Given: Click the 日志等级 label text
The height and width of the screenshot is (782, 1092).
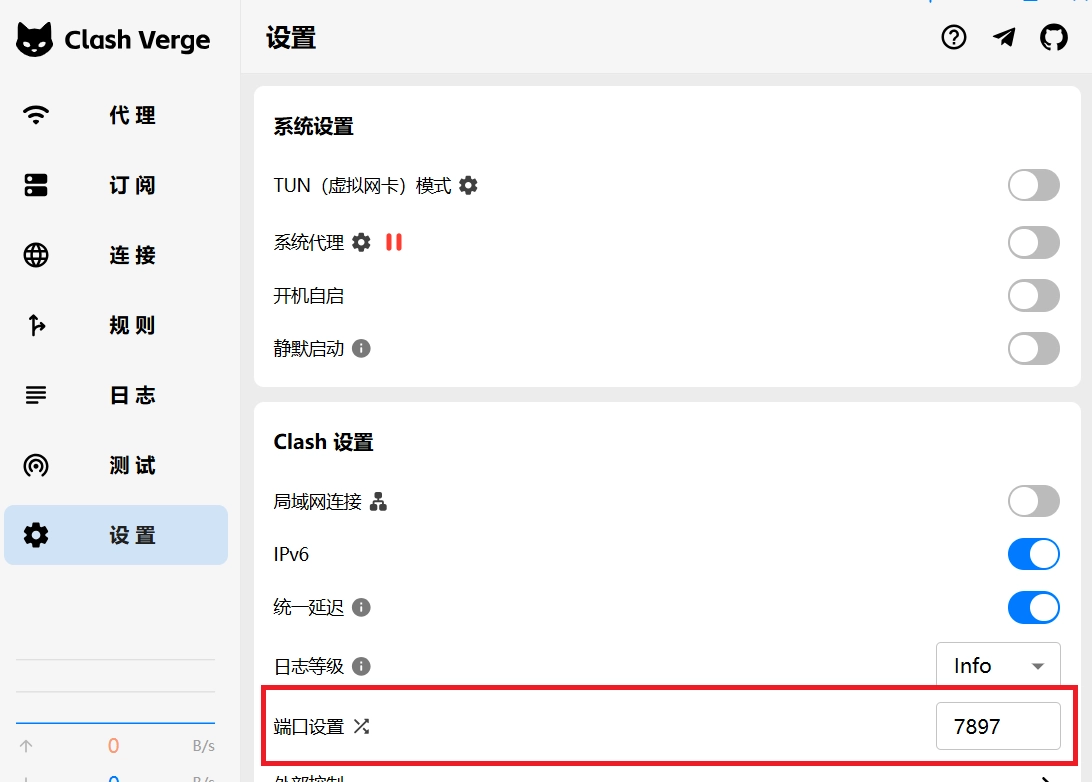Looking at the screenshot, I should click(309, 666).
